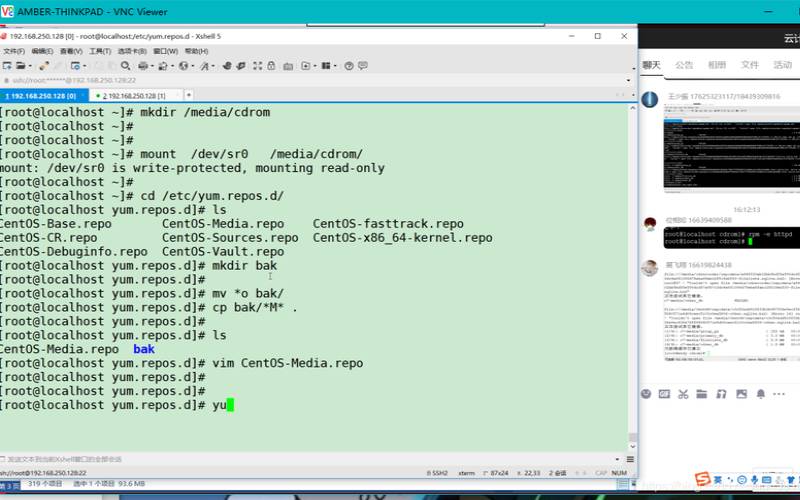Switch to session tab 2 192.168.250.128 [1]
Viewport: 800px width, 500px height.
135,95
